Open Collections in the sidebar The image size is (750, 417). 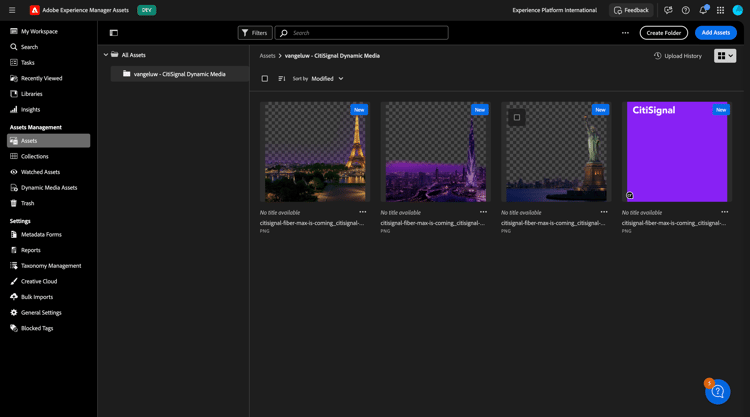click(35, 156)
